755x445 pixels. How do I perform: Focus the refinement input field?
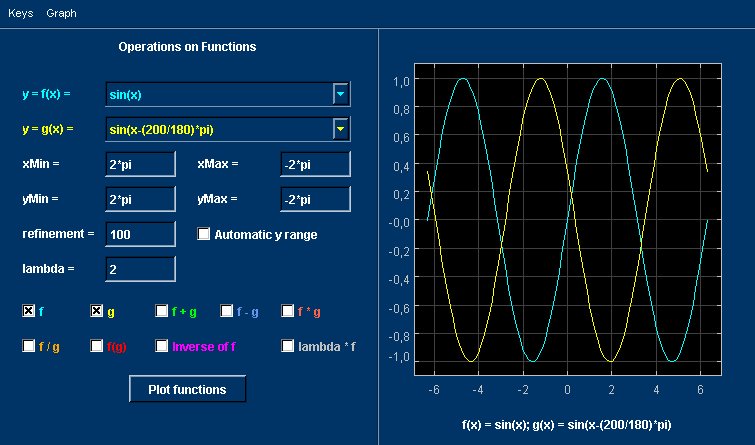pyautogui.click(x=140, y=234)
